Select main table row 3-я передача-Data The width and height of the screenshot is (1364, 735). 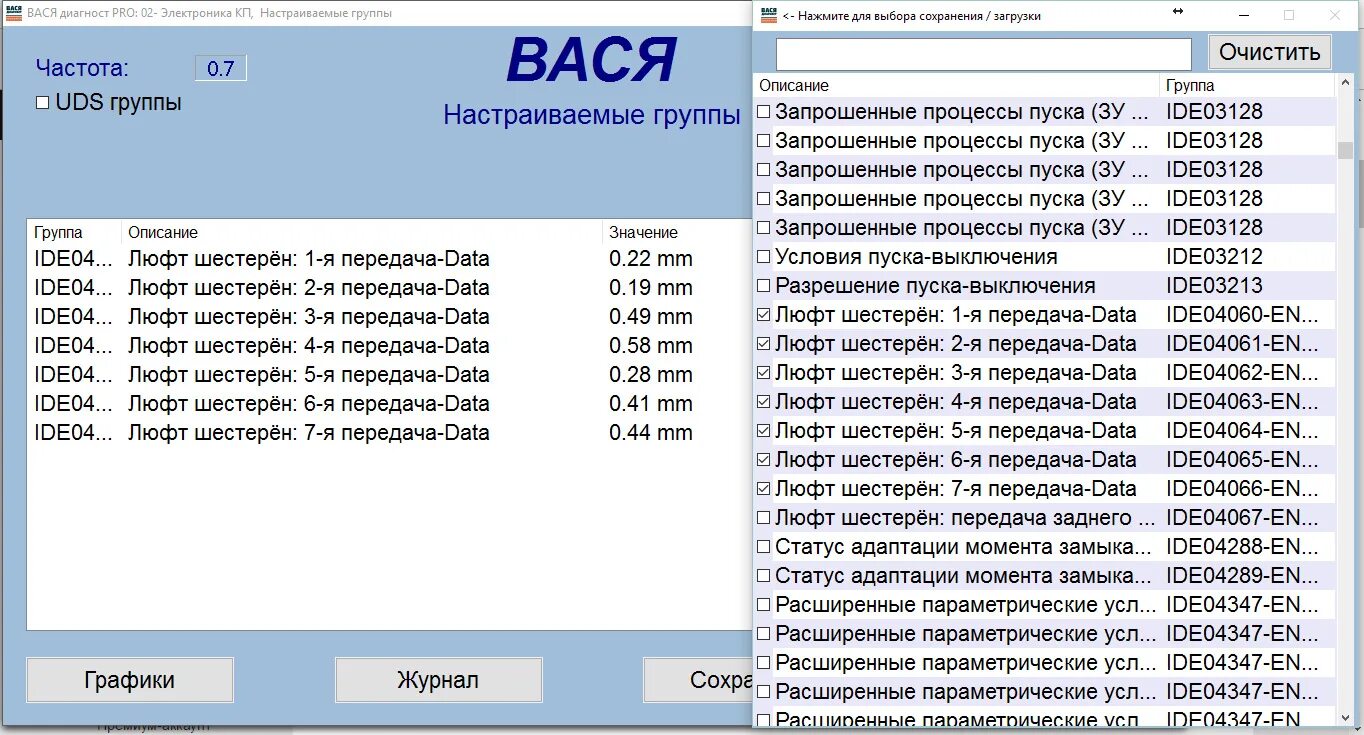click(389, 317)
